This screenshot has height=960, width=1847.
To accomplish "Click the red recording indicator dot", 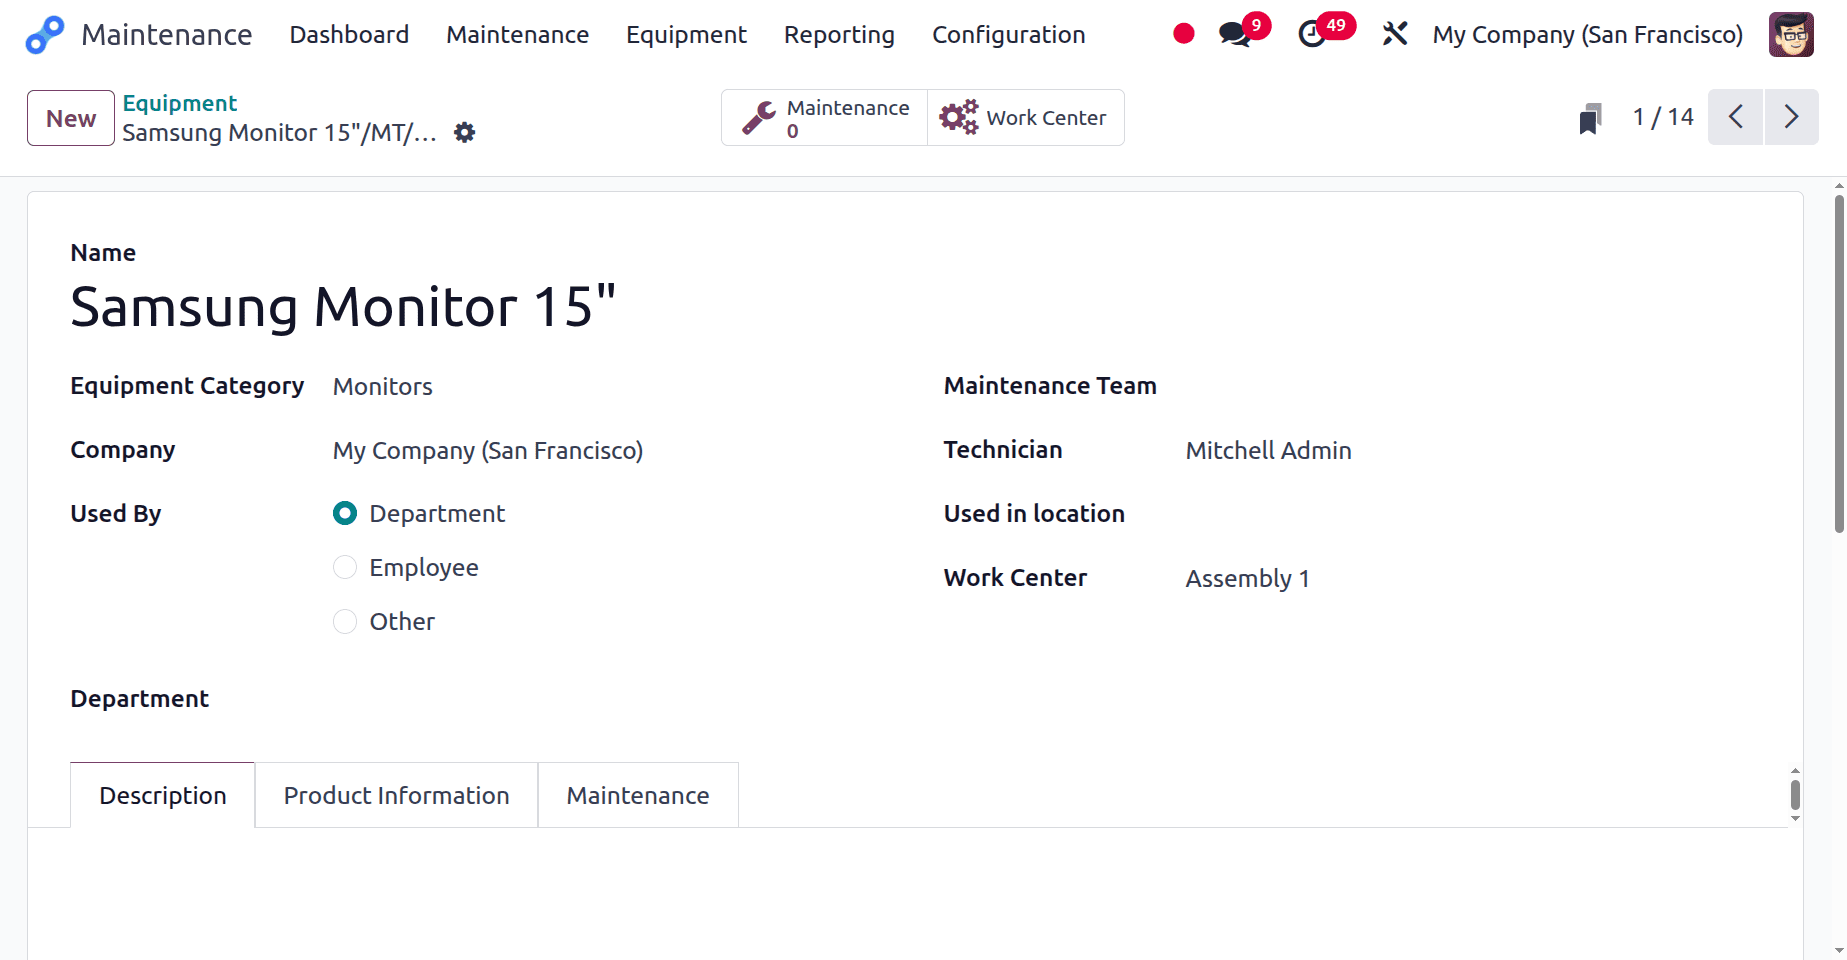I will click(x=1184, y=35).
